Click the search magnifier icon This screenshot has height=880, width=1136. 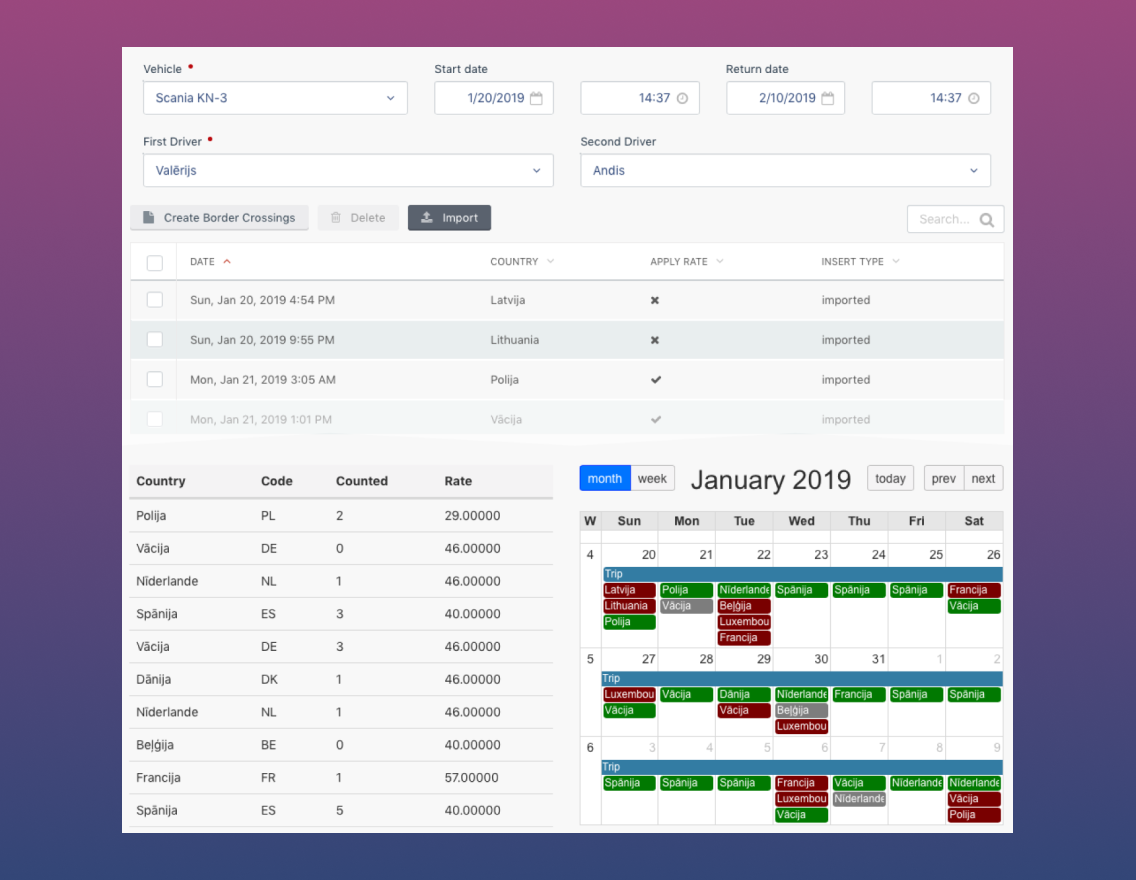pos(987,220)
